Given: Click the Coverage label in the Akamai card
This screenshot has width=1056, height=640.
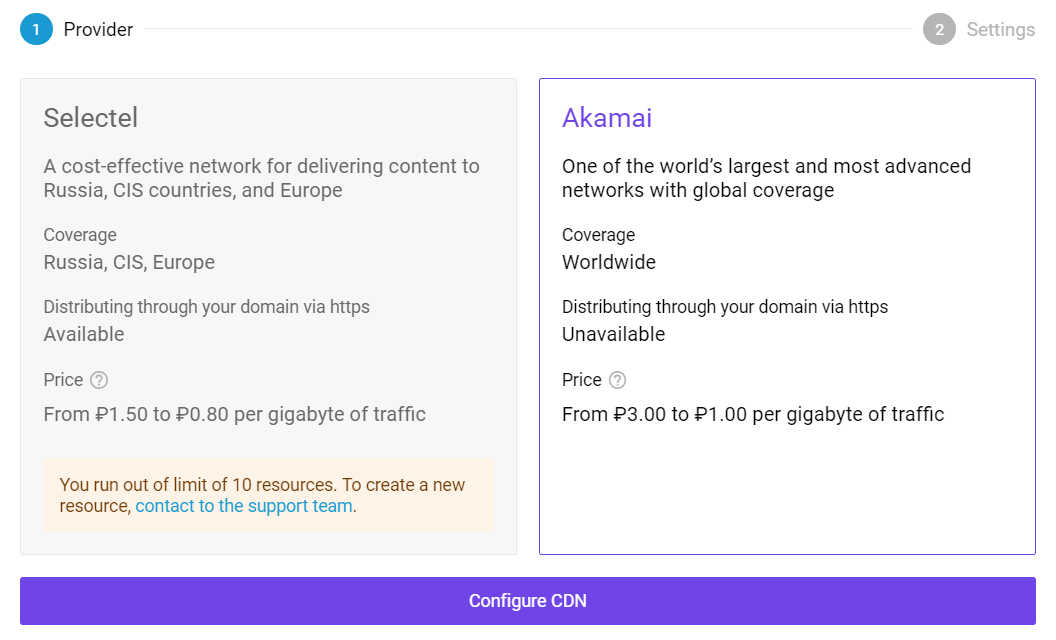Looking at the screenshot, I should pos(599,234).
